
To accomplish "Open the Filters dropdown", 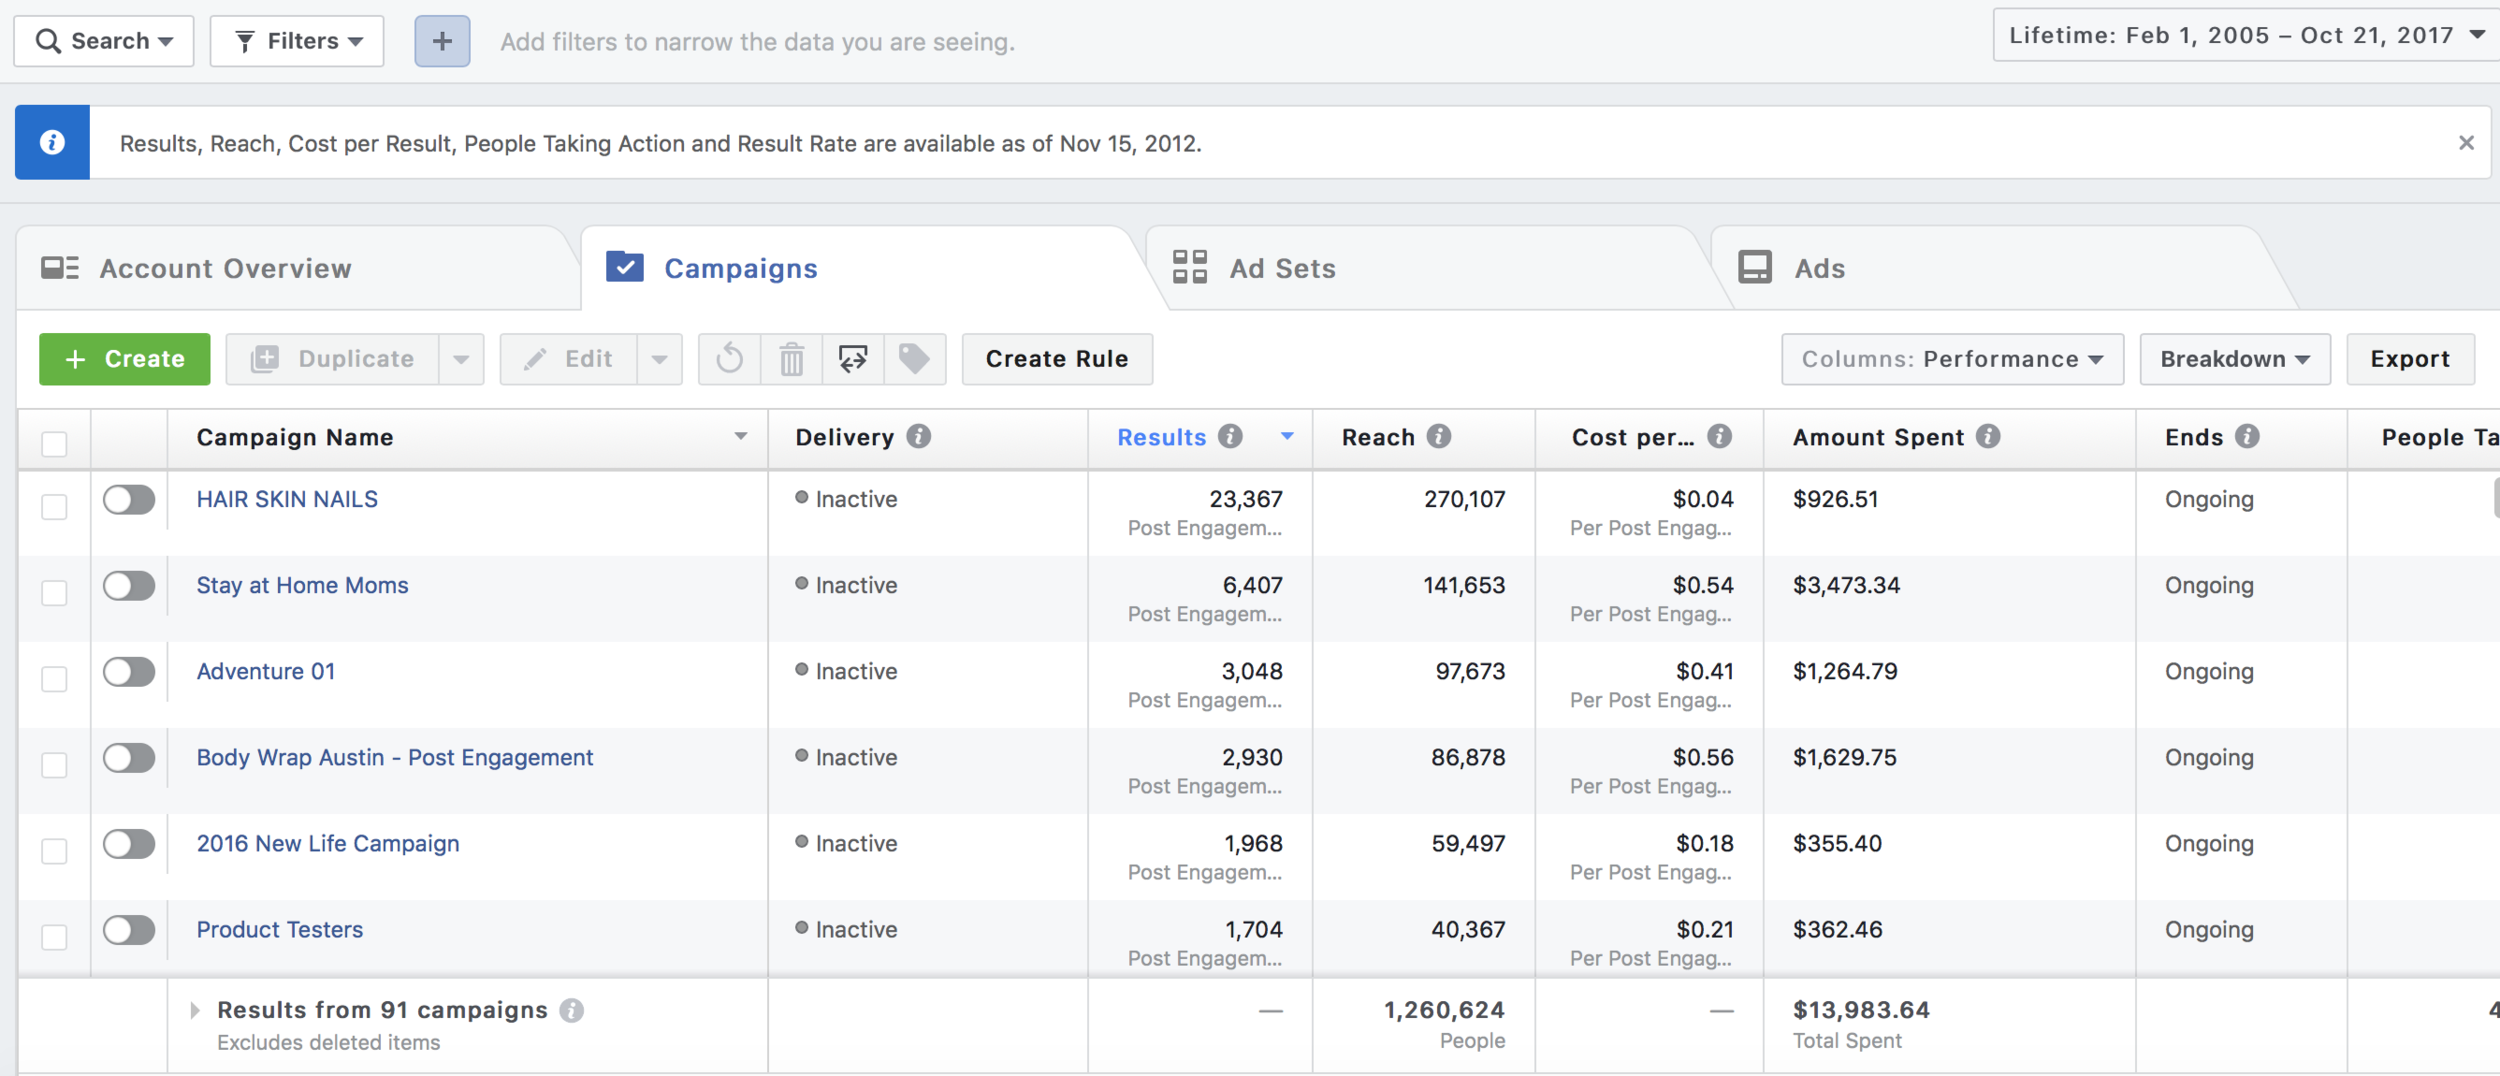I will click(297, 41).
